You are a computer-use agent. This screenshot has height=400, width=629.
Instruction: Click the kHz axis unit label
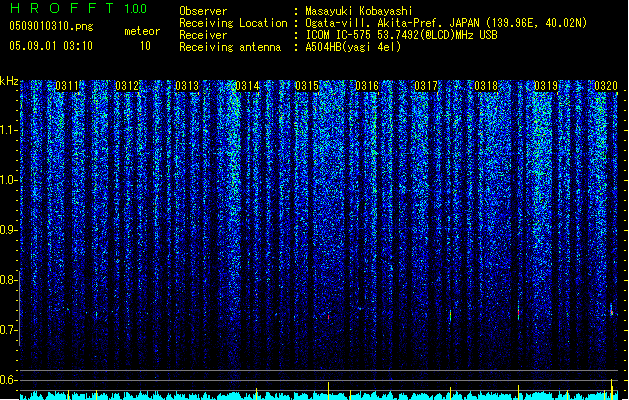[x=9, y=81]
